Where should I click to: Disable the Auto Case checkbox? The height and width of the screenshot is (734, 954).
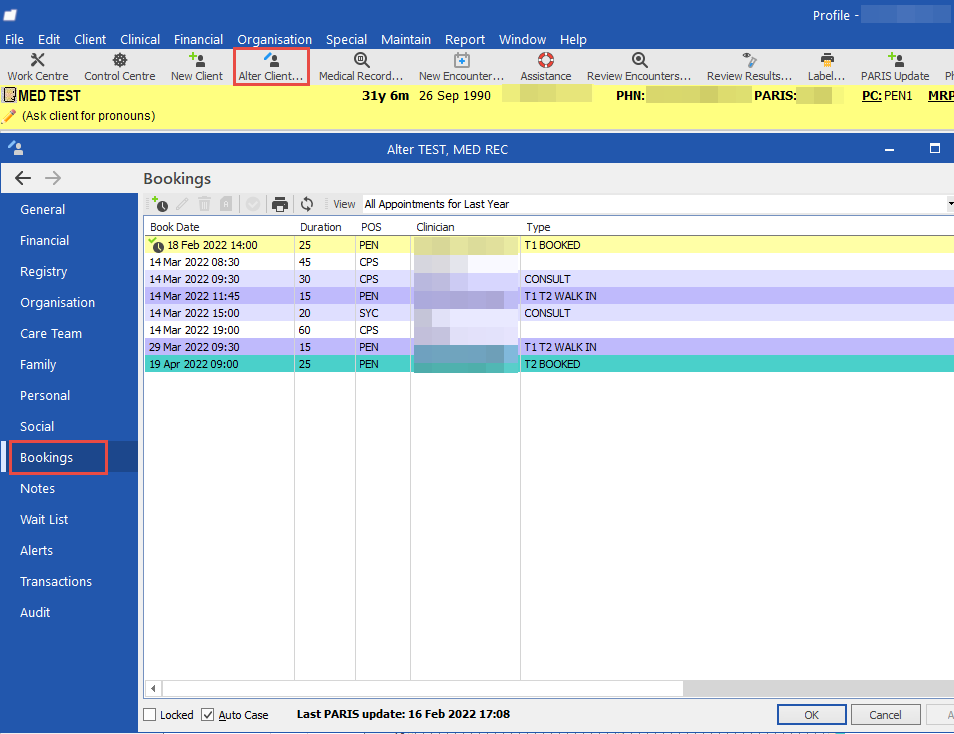pyautogui.click(x=207, y=714)
